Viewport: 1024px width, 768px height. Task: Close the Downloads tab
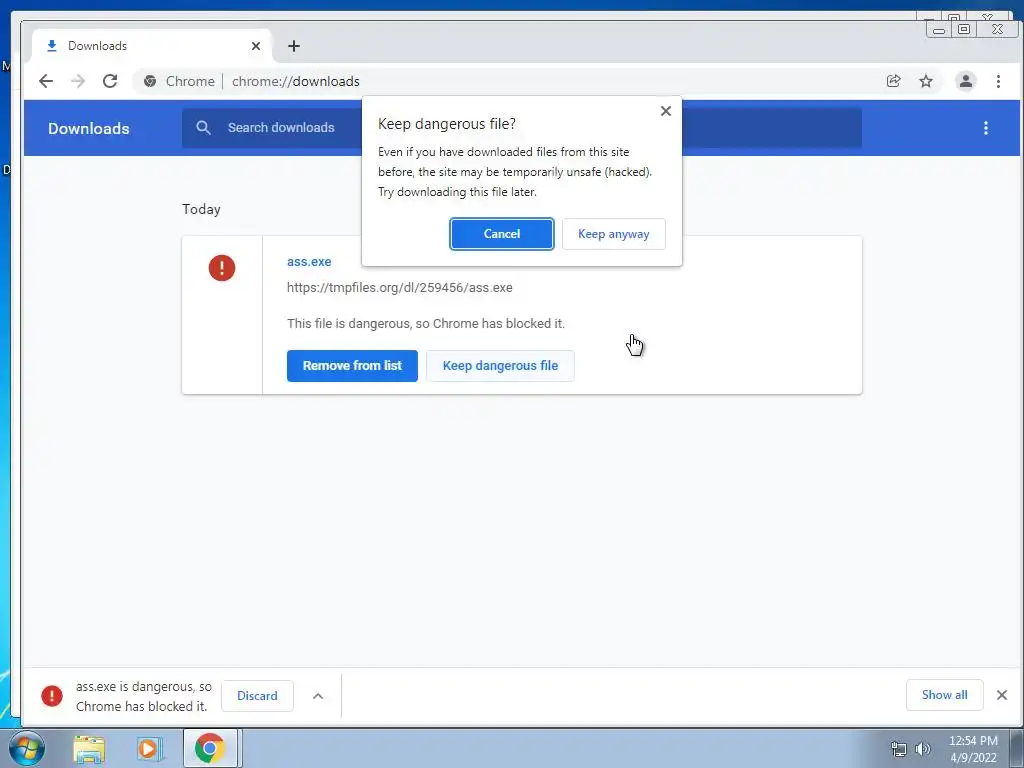(256, 46)
